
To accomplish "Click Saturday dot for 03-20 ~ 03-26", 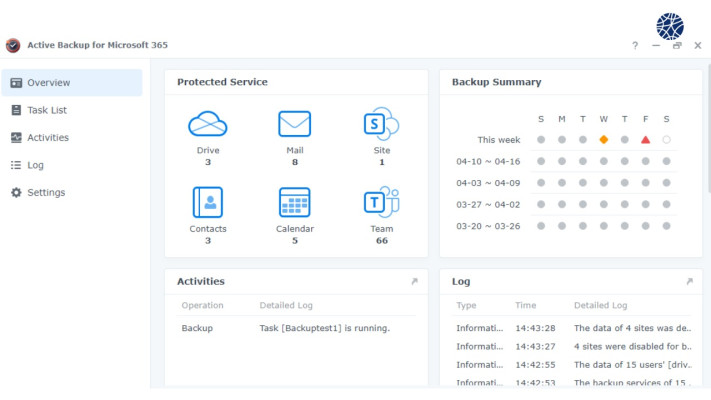I will pyautogui.click(x=666, y=226).
